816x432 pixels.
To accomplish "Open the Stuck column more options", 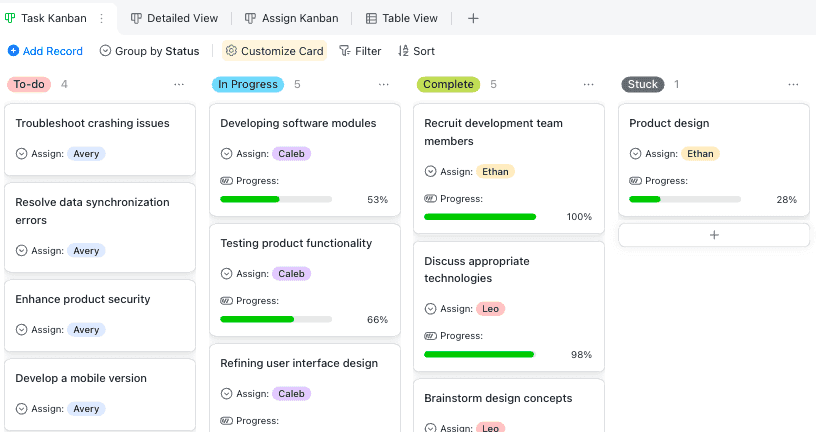I will coord(793,85).
